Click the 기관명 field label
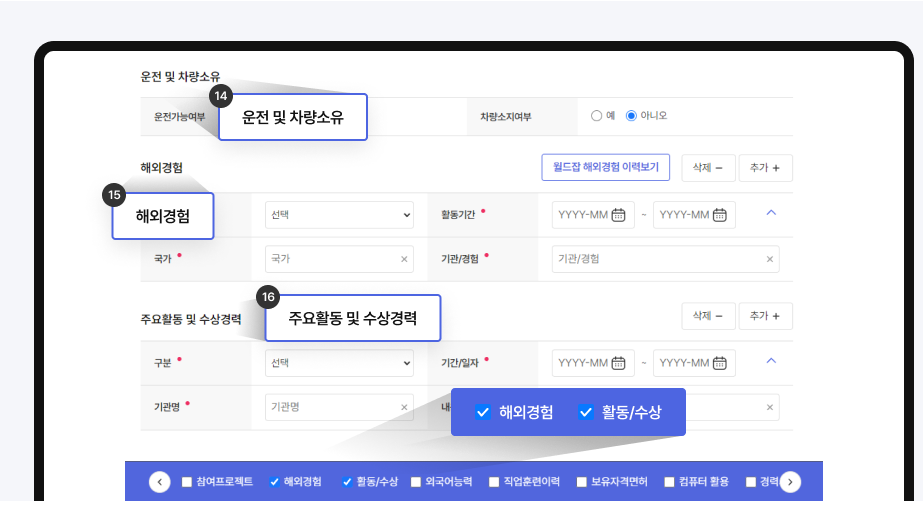This screenshot has height=518, width=923. (167, 407)
